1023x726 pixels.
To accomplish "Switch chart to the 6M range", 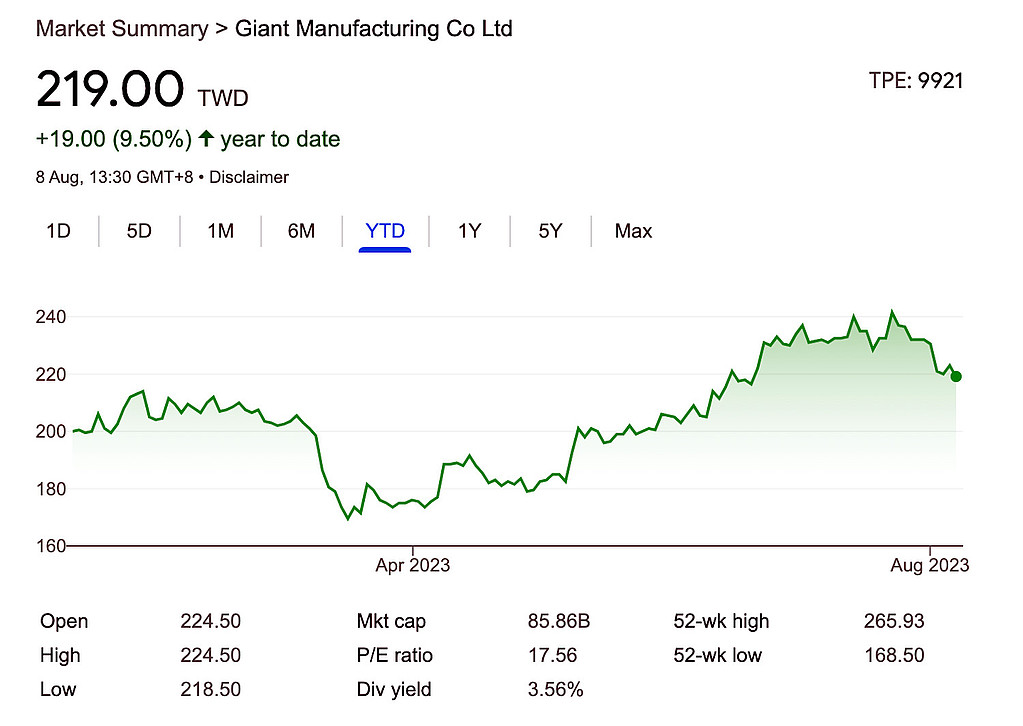I will click(301, 231).
